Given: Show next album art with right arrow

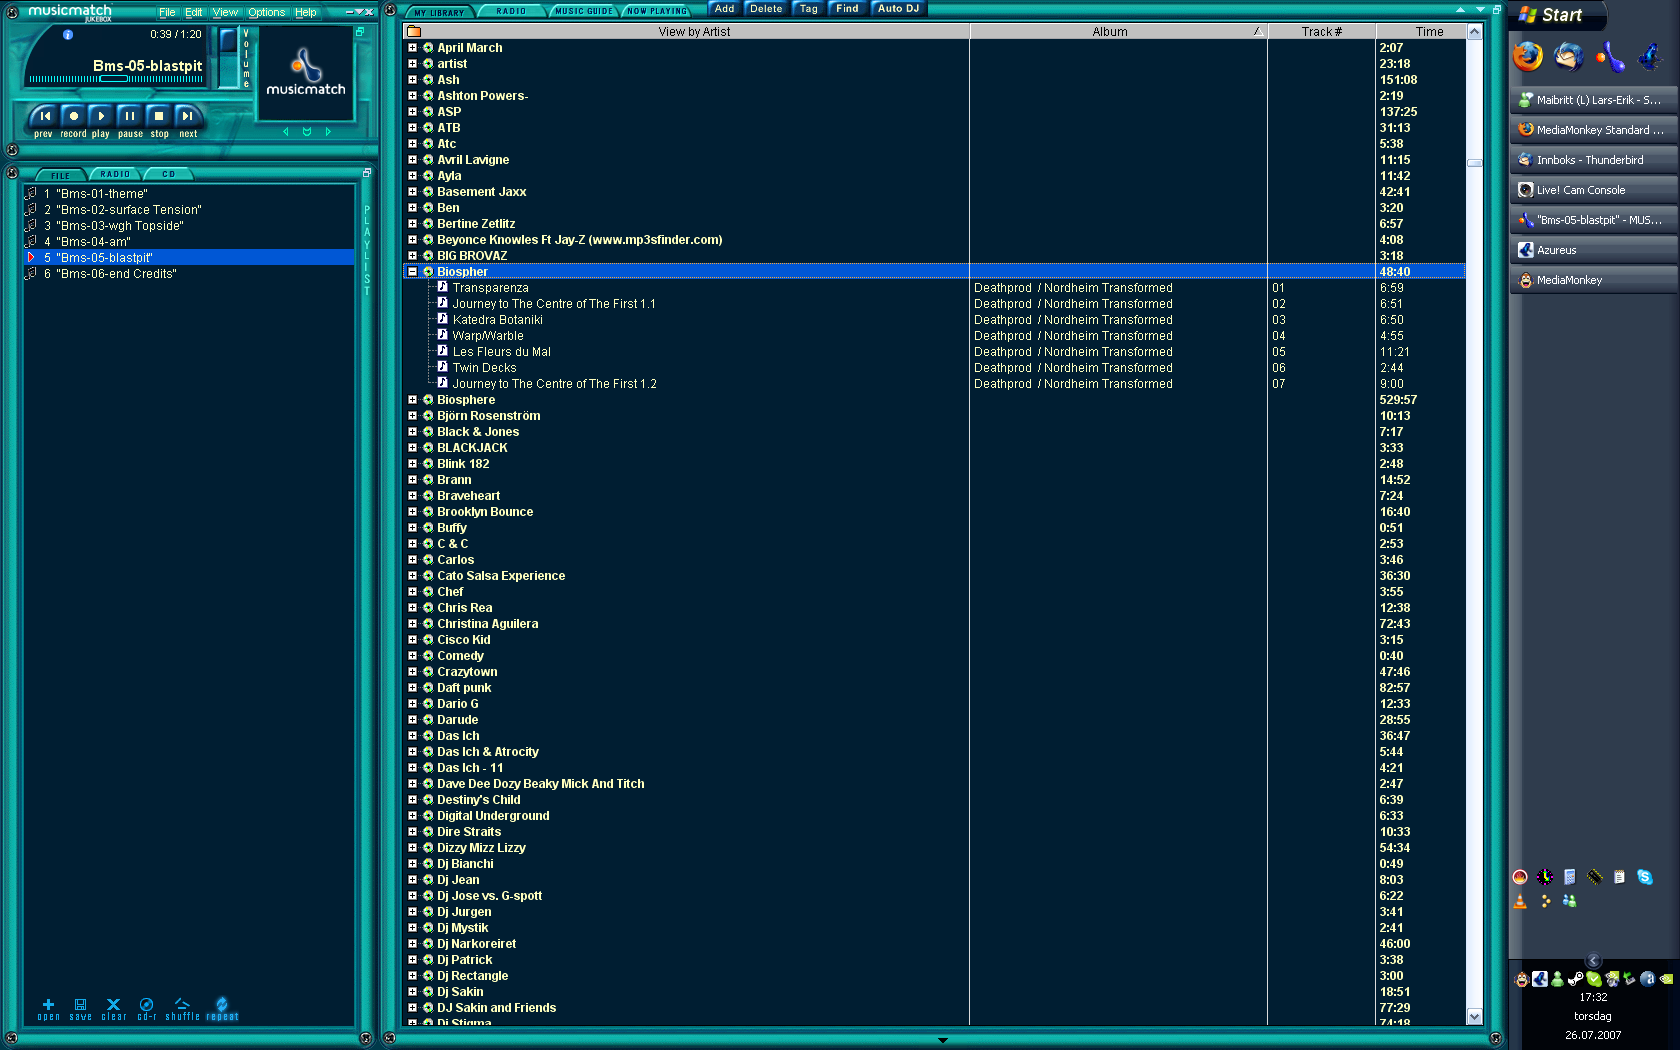Looking at the screenshot, I should (x=328, y=132).
